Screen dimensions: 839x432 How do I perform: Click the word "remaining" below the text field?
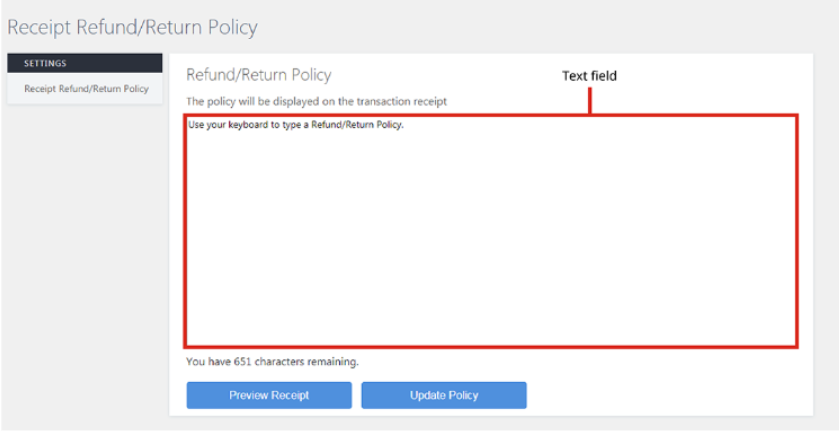(x=335, y=361)
